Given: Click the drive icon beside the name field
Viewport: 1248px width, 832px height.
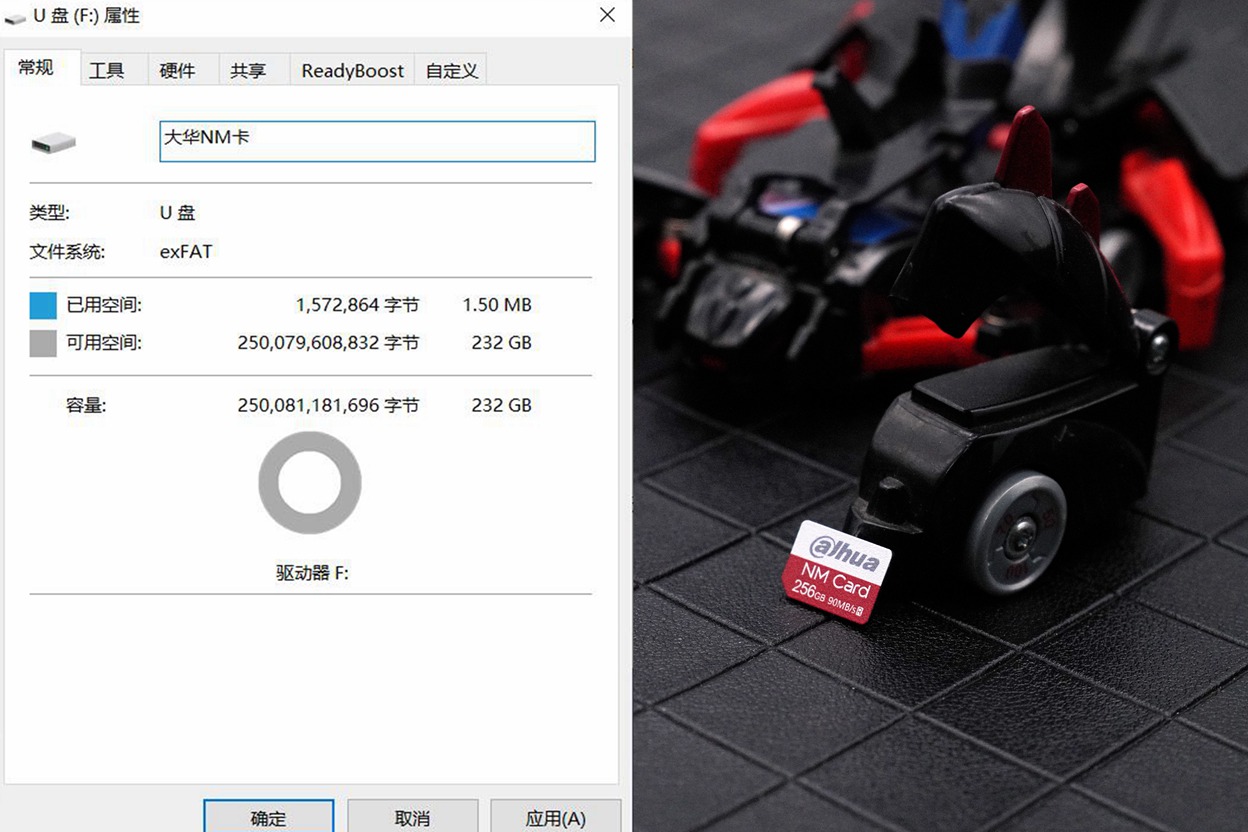Looking at the screenshot, I should point(53,143).
